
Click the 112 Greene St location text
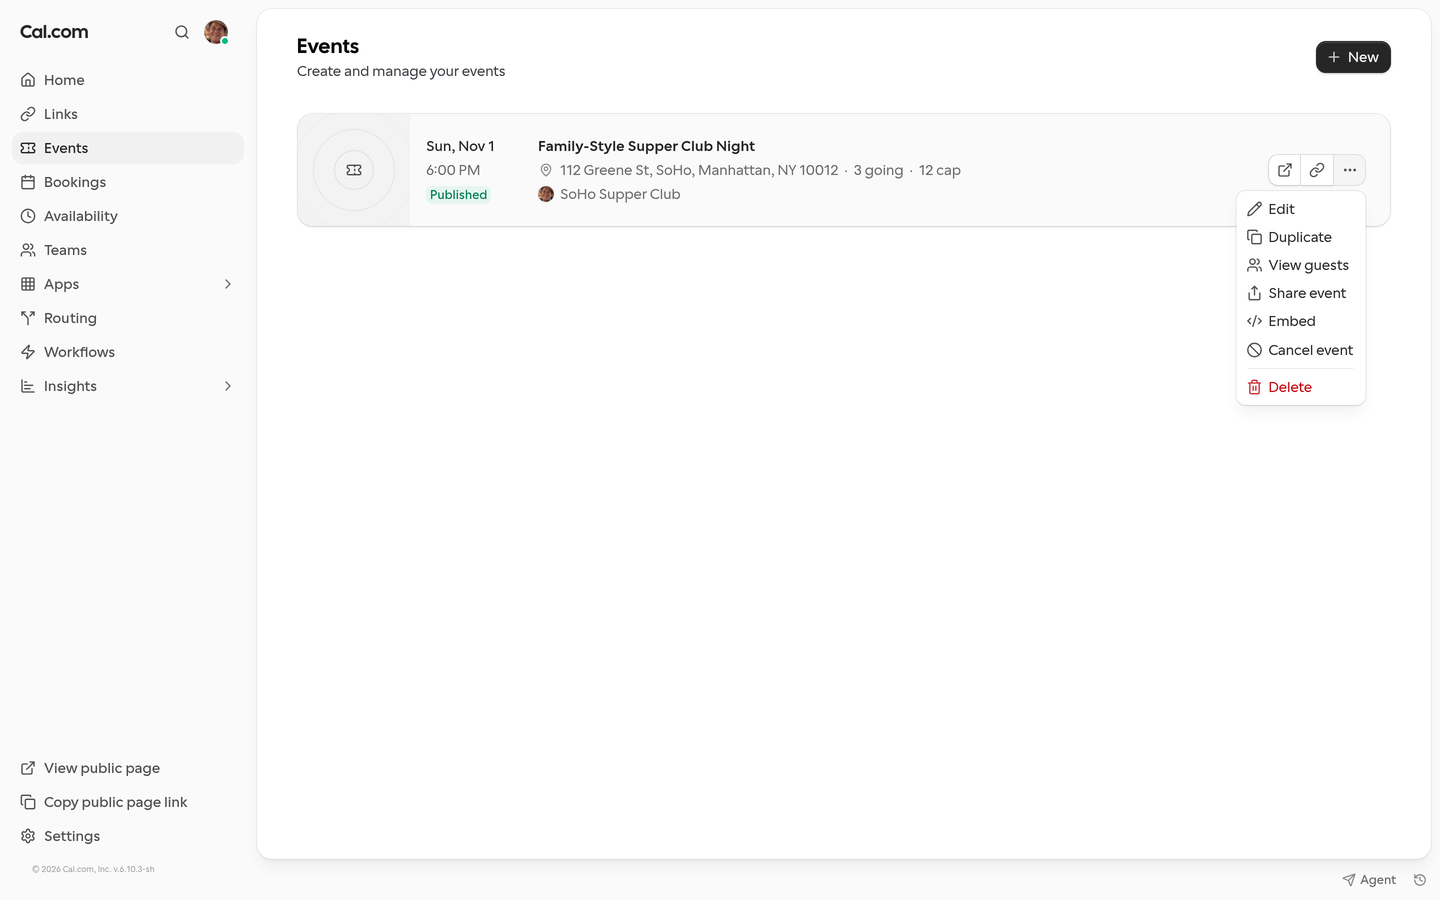click(699, 170)
